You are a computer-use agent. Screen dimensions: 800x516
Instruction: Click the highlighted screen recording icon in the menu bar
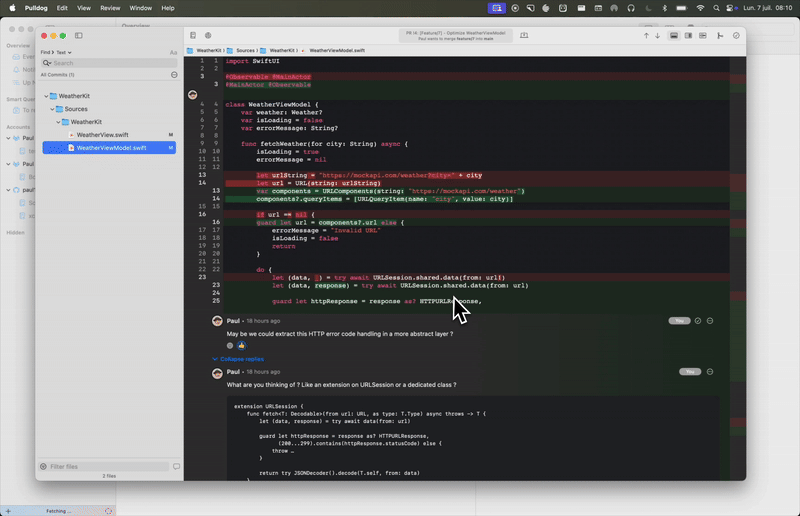pos(496,8)
